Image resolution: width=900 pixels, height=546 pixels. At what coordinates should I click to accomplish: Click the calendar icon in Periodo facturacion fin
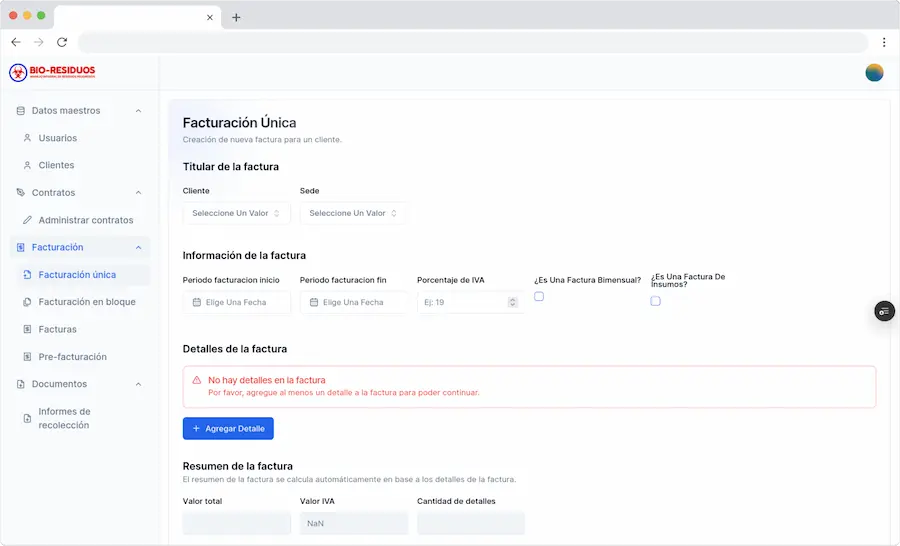point(313,302)
